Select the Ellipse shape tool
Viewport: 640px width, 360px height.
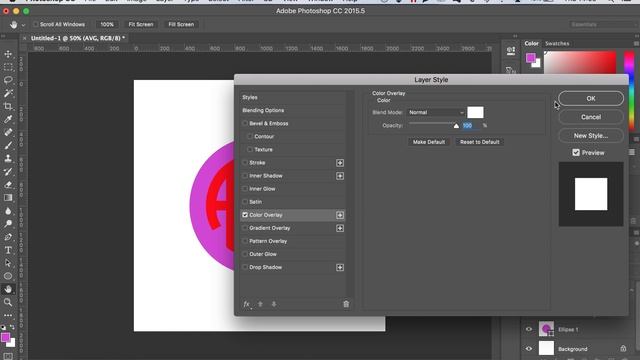[8, 276]
